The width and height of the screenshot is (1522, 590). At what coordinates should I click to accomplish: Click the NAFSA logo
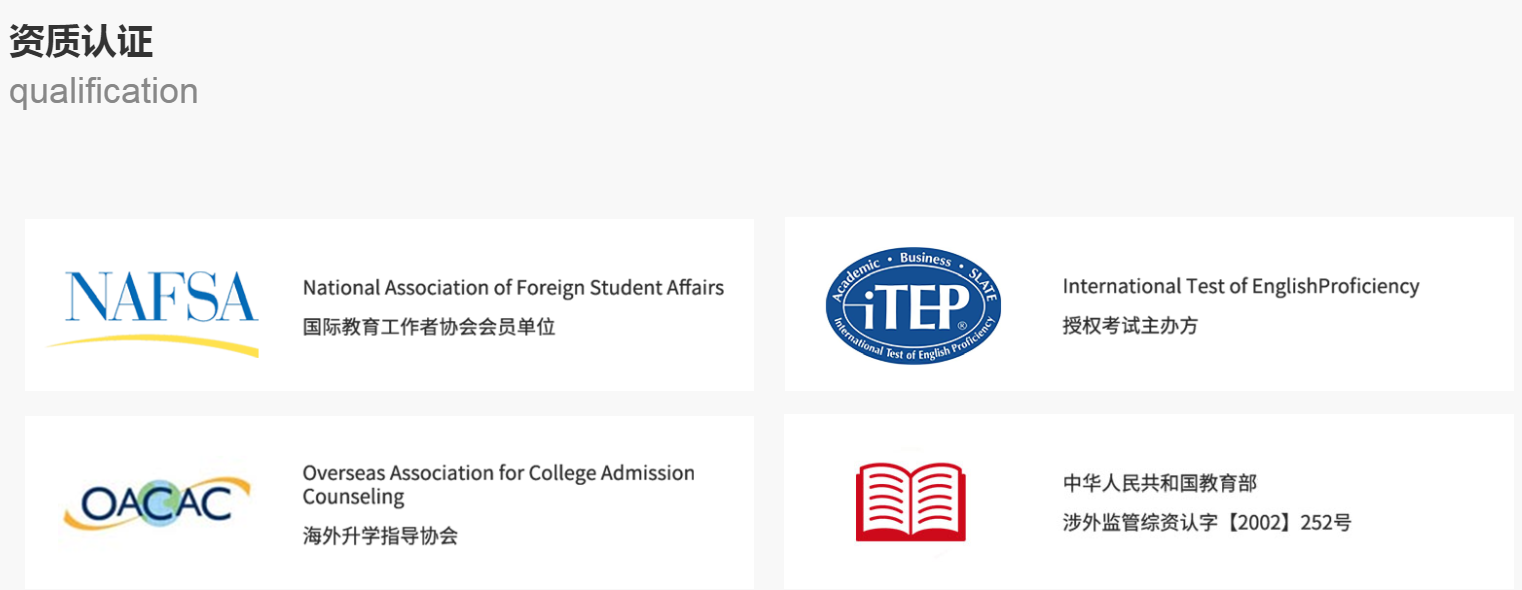click(x=152, y=309)
